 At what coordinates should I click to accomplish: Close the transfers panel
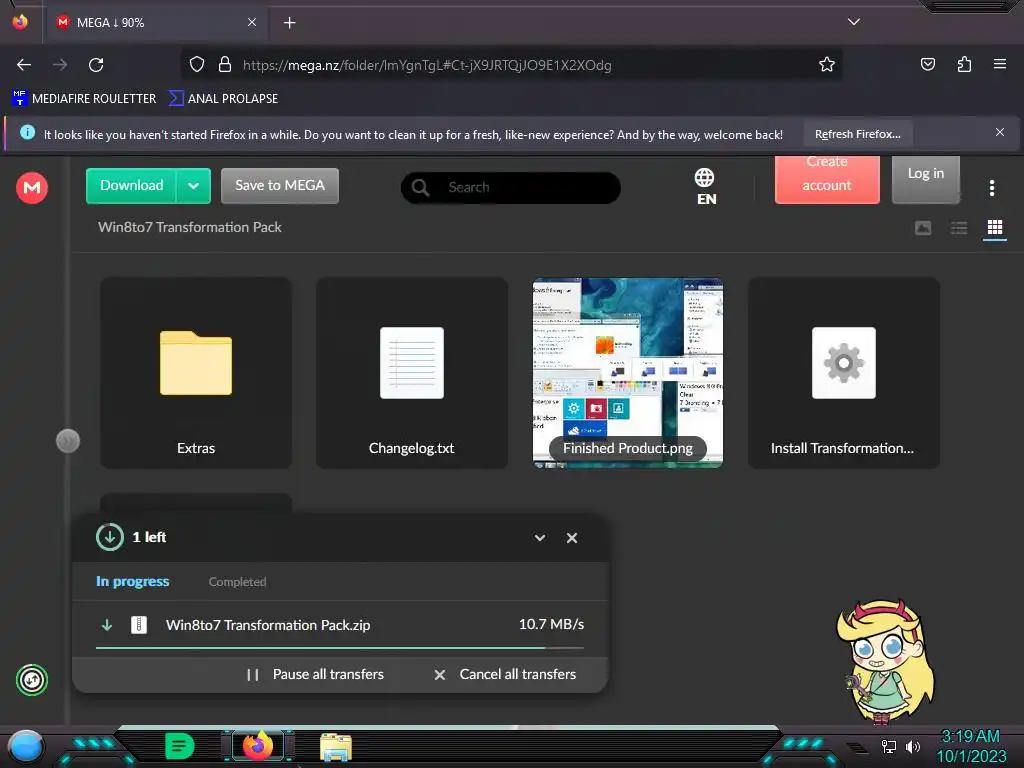click(571, 538)
